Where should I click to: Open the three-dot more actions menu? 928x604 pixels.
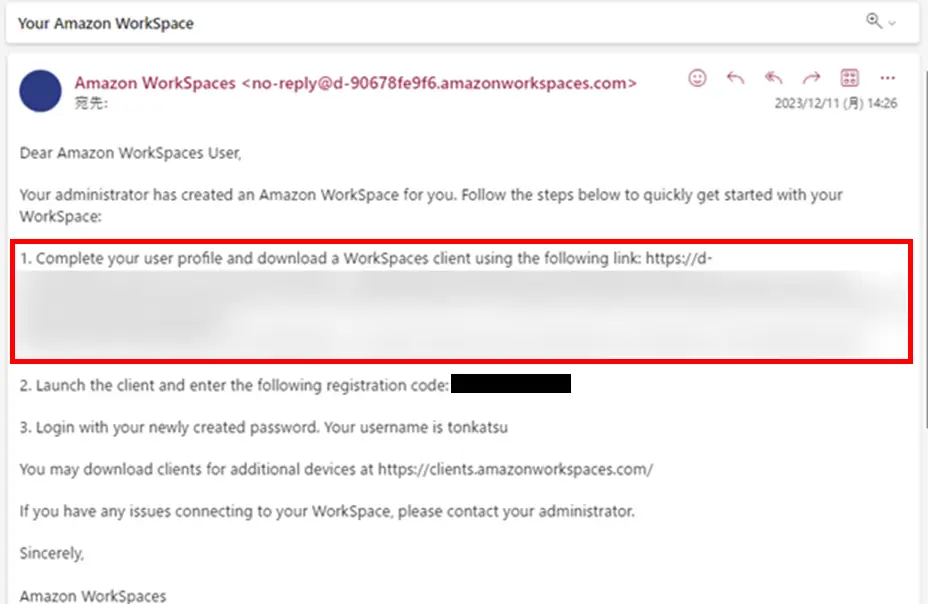click(887, 78)
